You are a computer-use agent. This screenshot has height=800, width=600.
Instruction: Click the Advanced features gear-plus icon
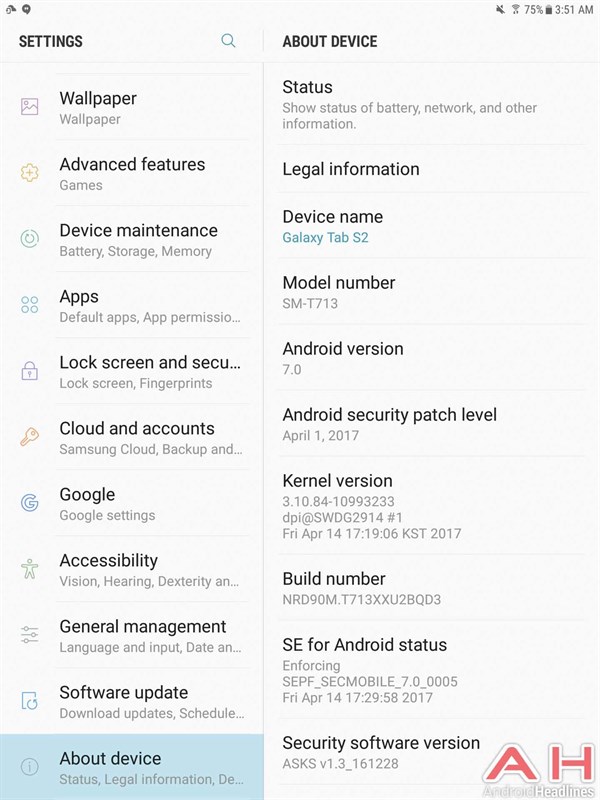click(30, 173)
